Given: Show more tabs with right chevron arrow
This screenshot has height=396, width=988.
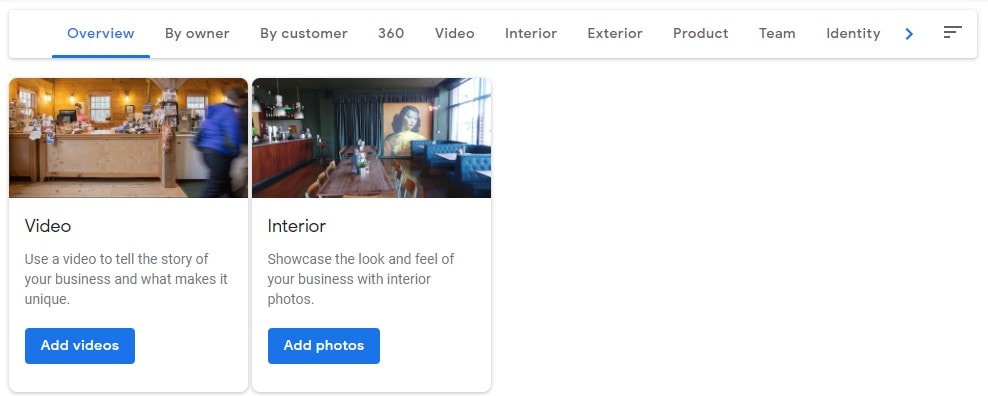Looking at the screenshot, I should [909, 34].
